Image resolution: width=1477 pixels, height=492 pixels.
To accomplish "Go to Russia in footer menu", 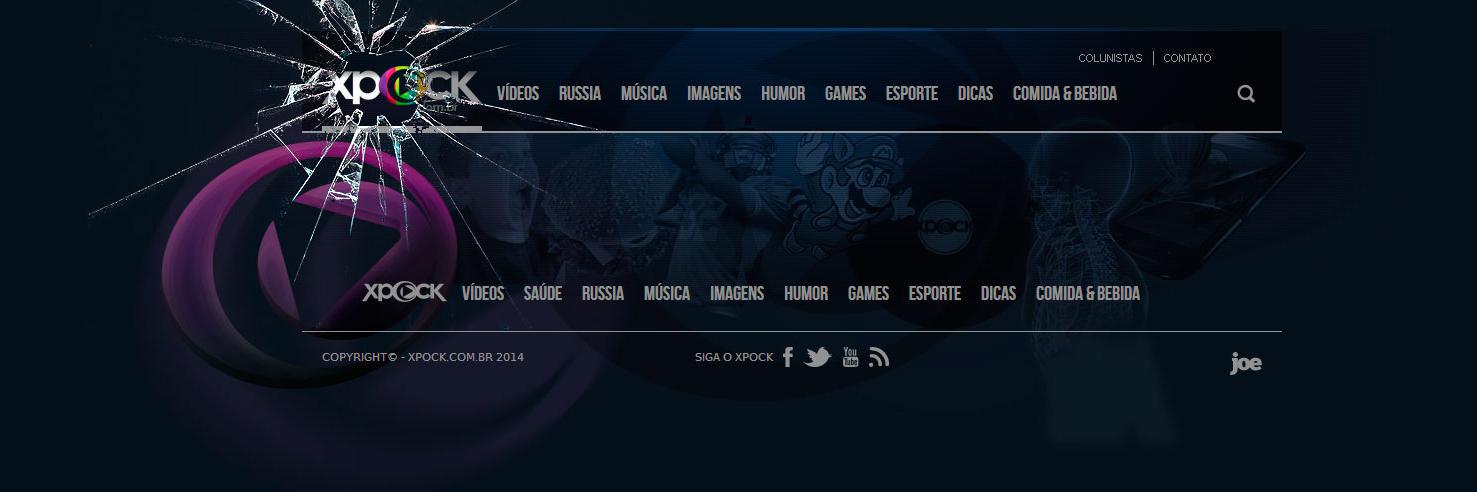I will pyautogui.click(x=603, y=294).
